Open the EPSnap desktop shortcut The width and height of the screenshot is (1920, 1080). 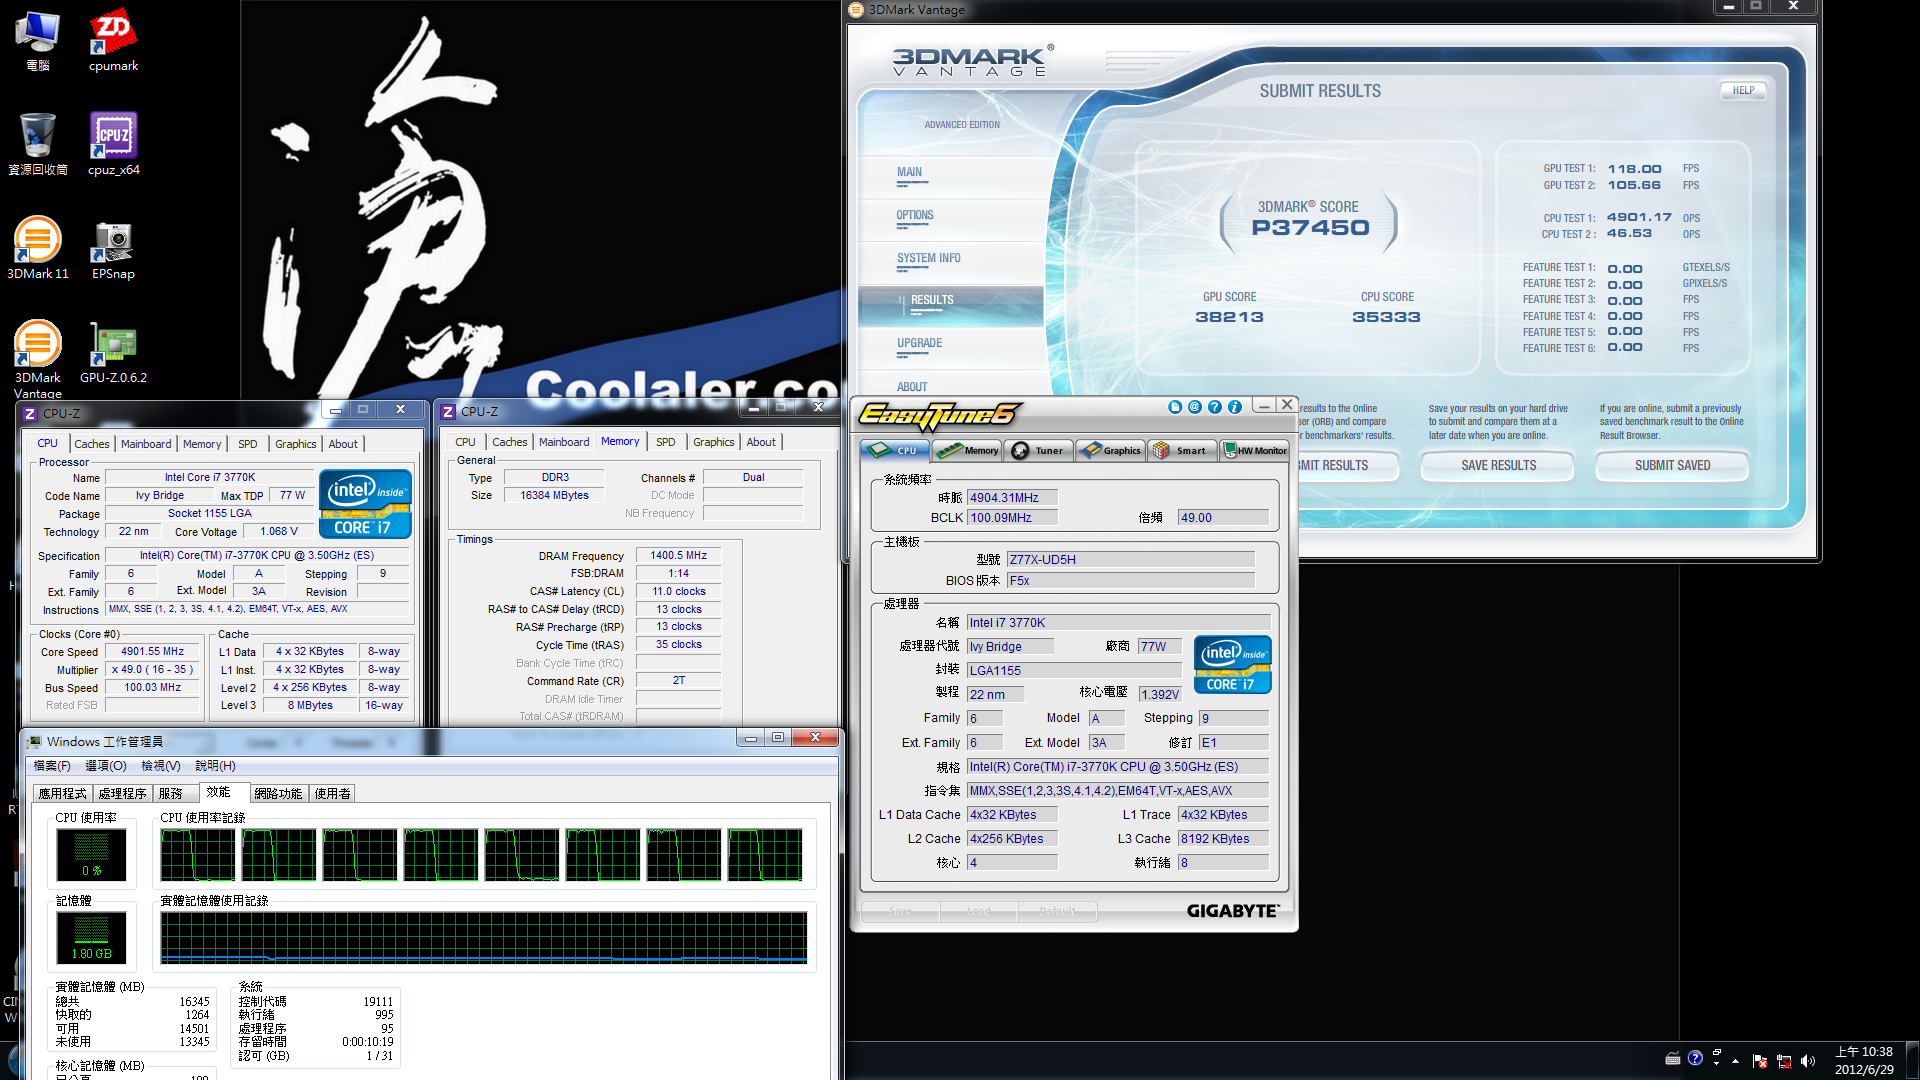(113, 248)
